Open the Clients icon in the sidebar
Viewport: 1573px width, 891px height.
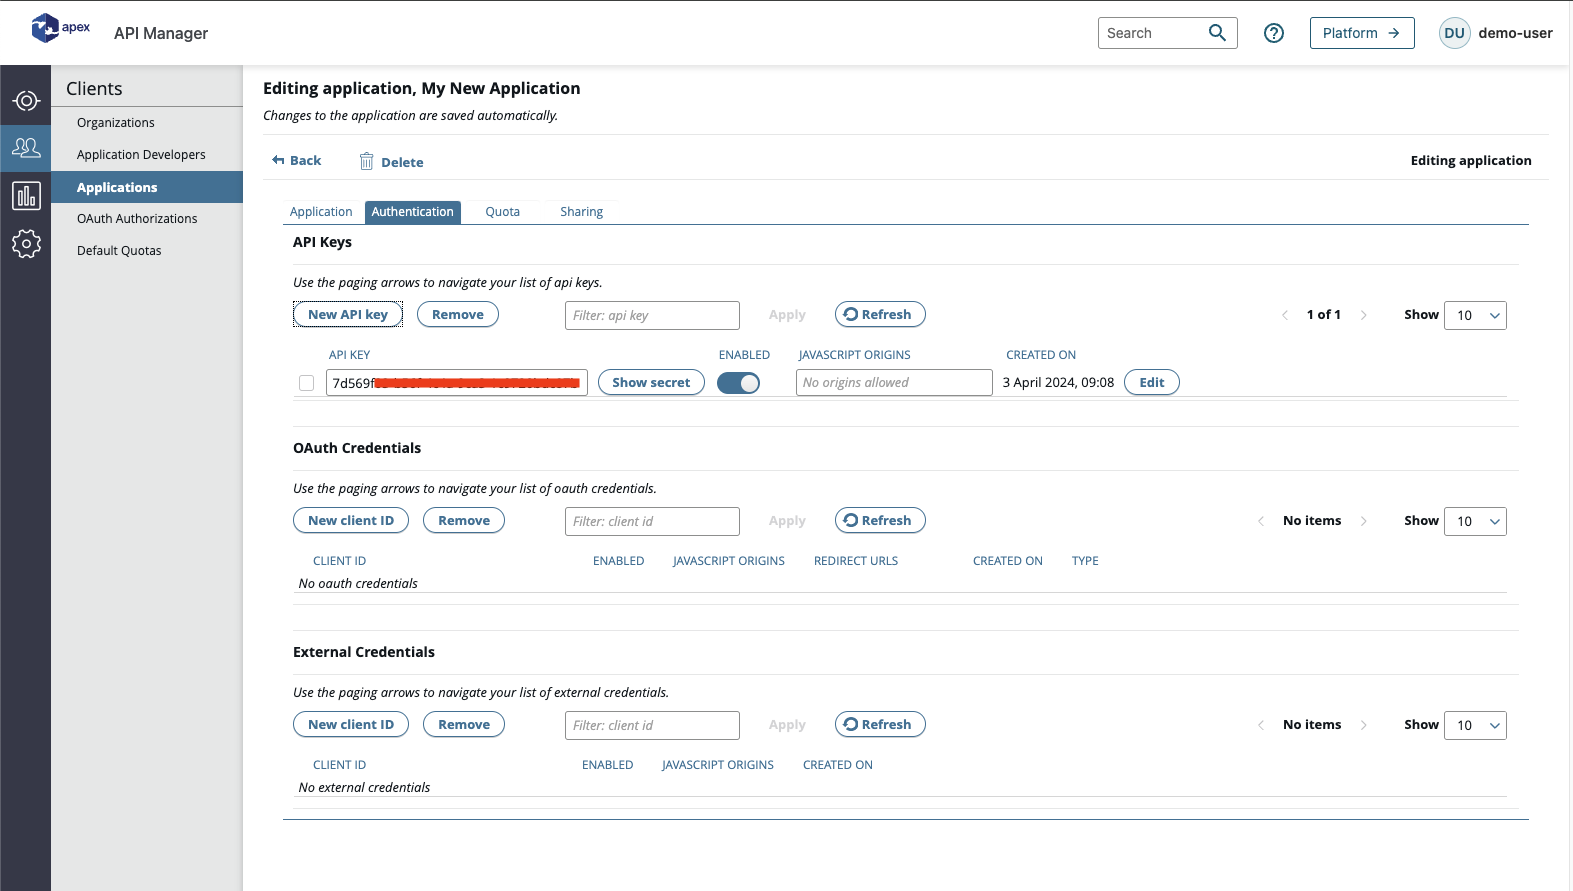26,148
